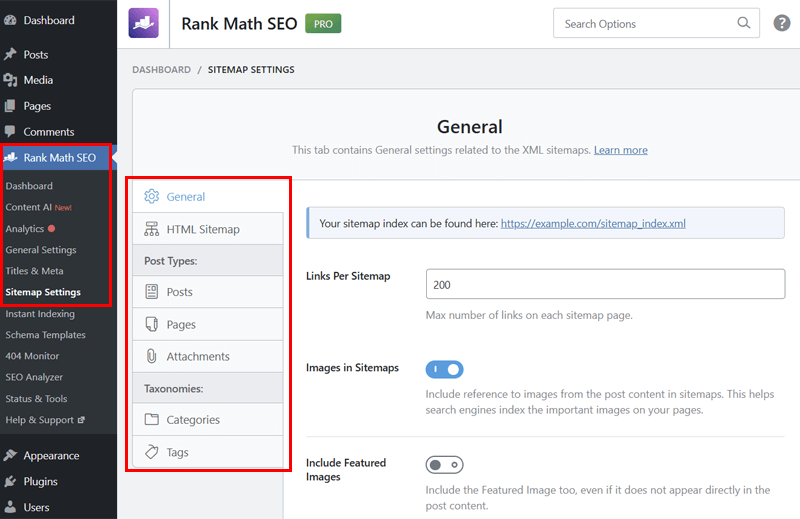
Task: Open the General sitemap tab
Action: coord(208,196)
